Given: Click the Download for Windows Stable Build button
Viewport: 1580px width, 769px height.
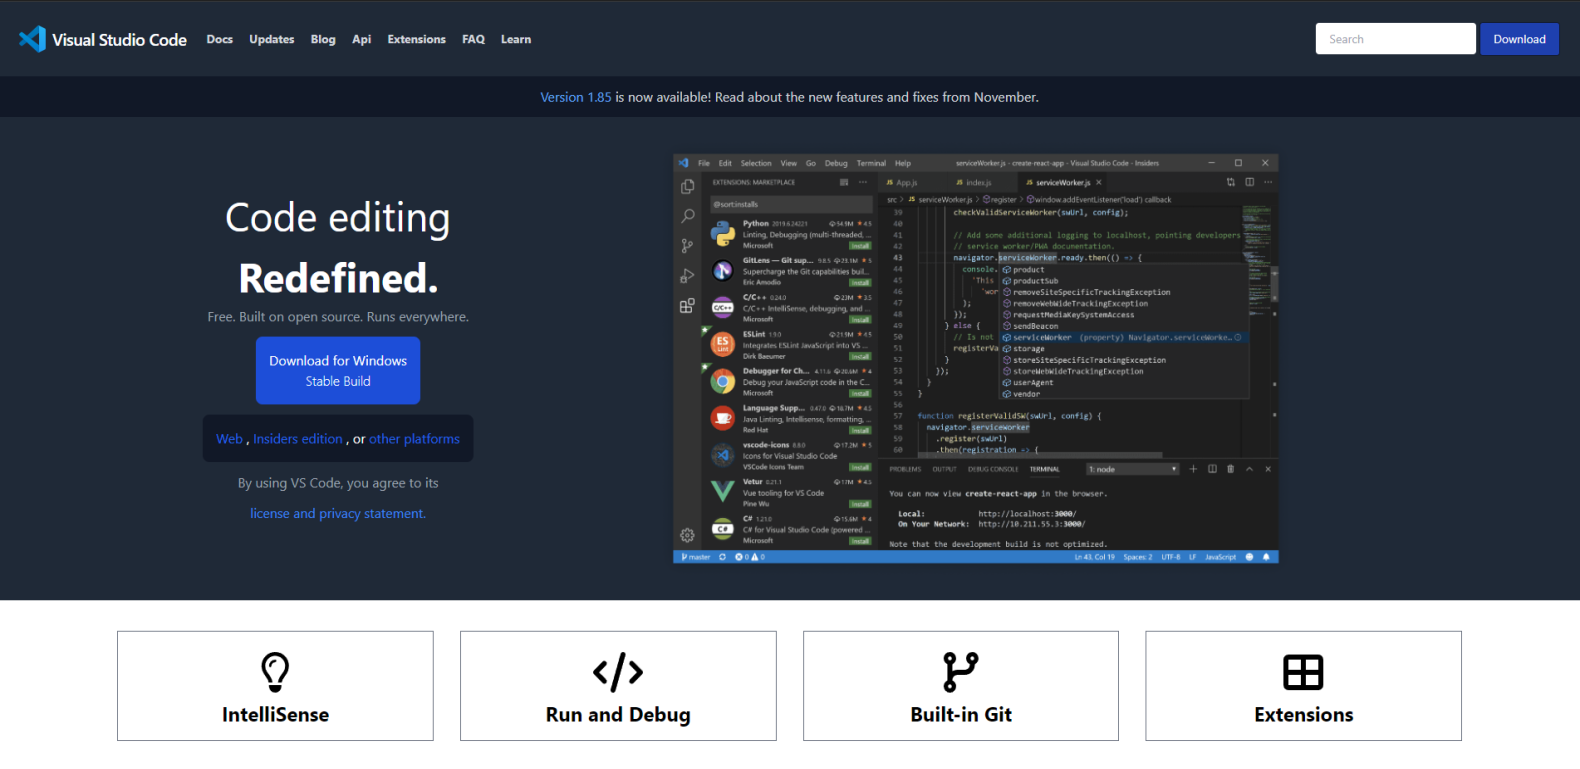Looking at the screenshot, I should (x=338, y=370).
